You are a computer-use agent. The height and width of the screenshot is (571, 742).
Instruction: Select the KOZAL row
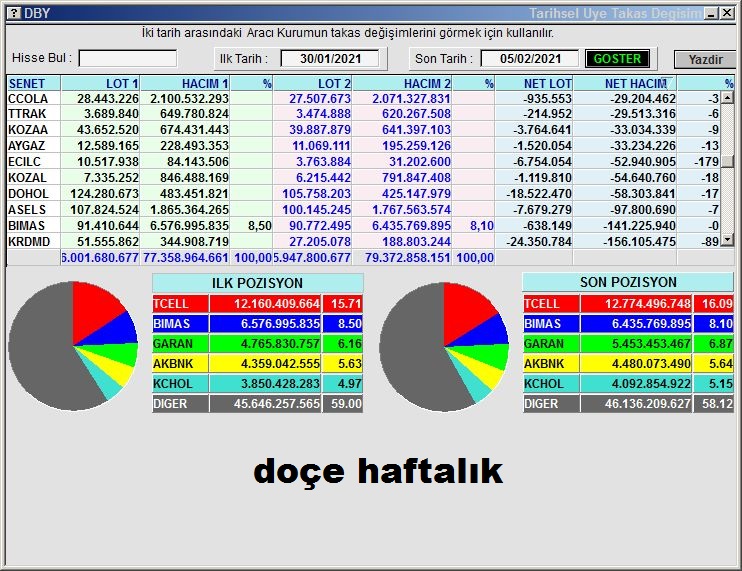pyautogui.click(x=363, y=178)
